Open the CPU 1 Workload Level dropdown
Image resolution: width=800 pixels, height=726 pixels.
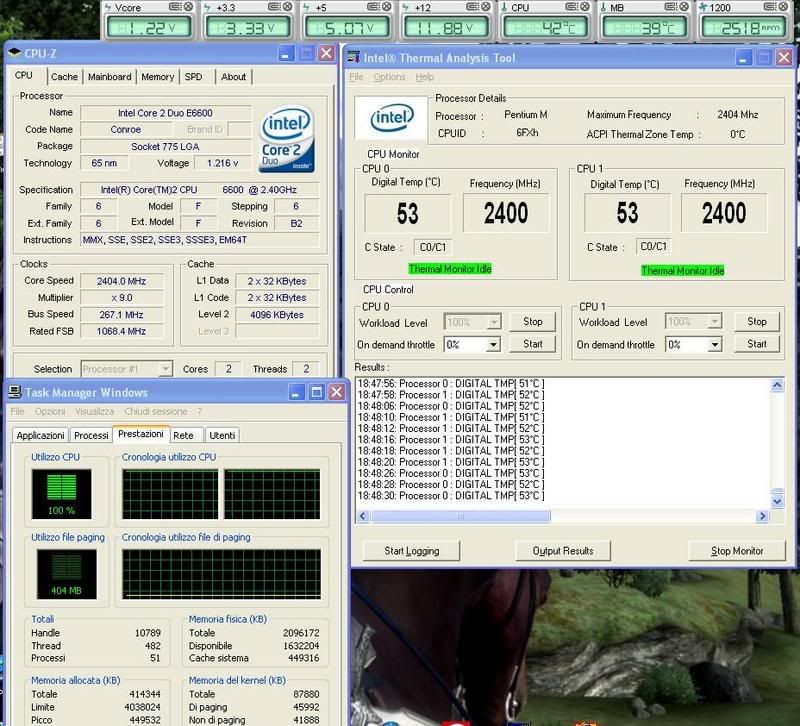pos(715,321)
